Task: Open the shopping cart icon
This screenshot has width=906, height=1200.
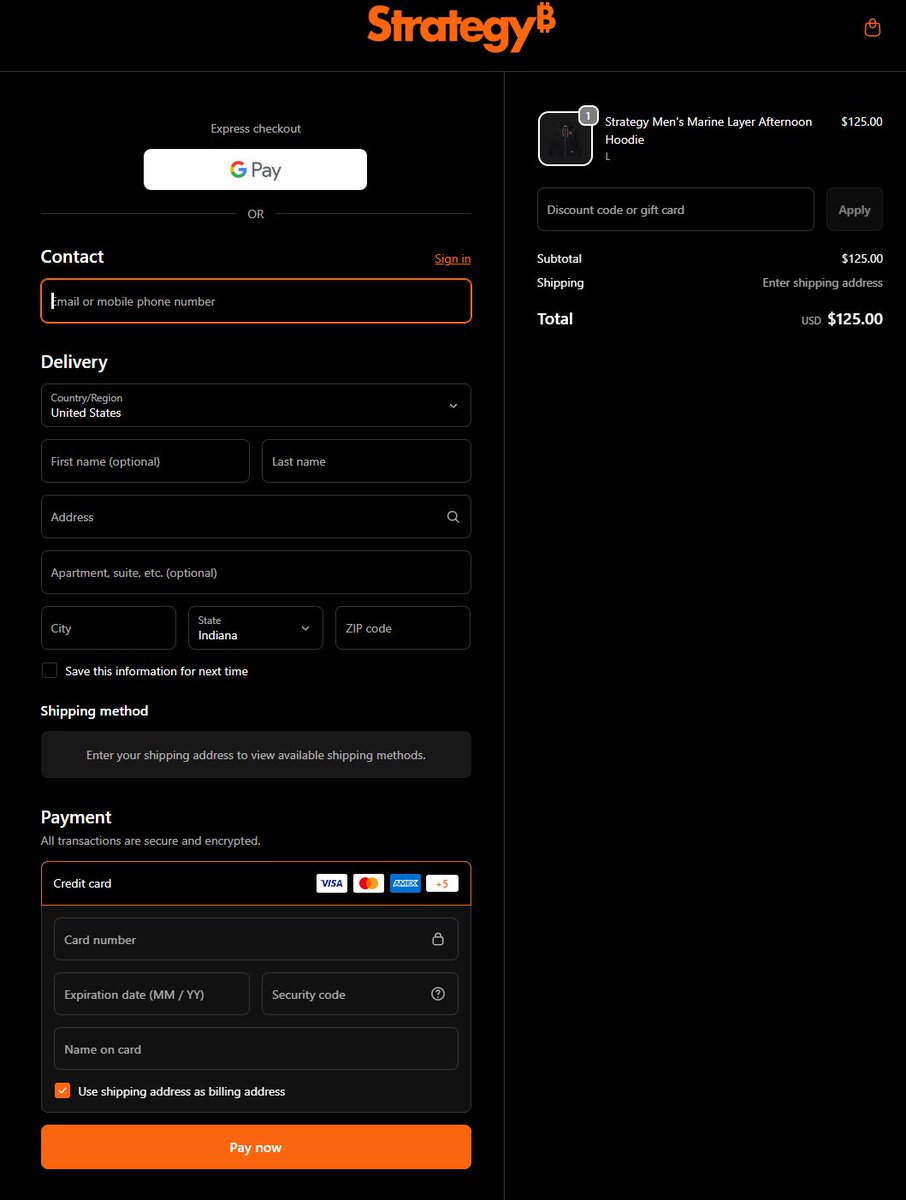Action: click(x=871, y=27)
